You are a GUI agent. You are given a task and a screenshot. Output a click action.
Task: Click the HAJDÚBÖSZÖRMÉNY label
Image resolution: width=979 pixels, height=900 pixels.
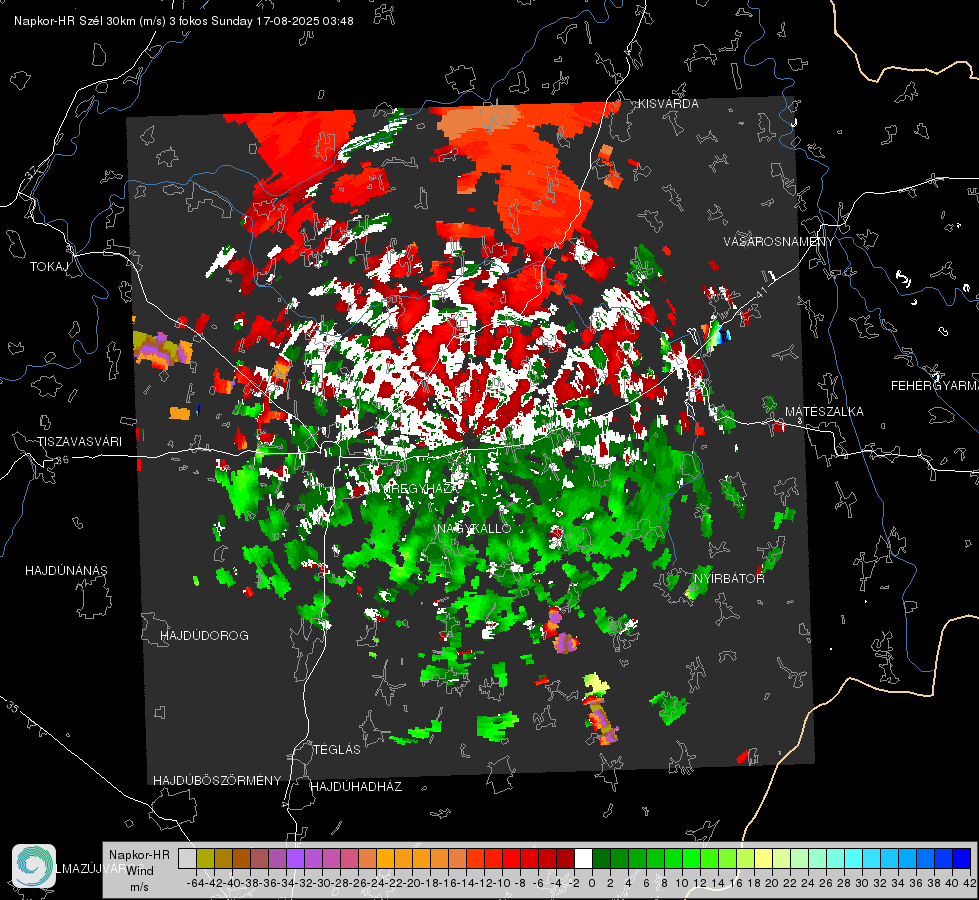pos(217,780)
